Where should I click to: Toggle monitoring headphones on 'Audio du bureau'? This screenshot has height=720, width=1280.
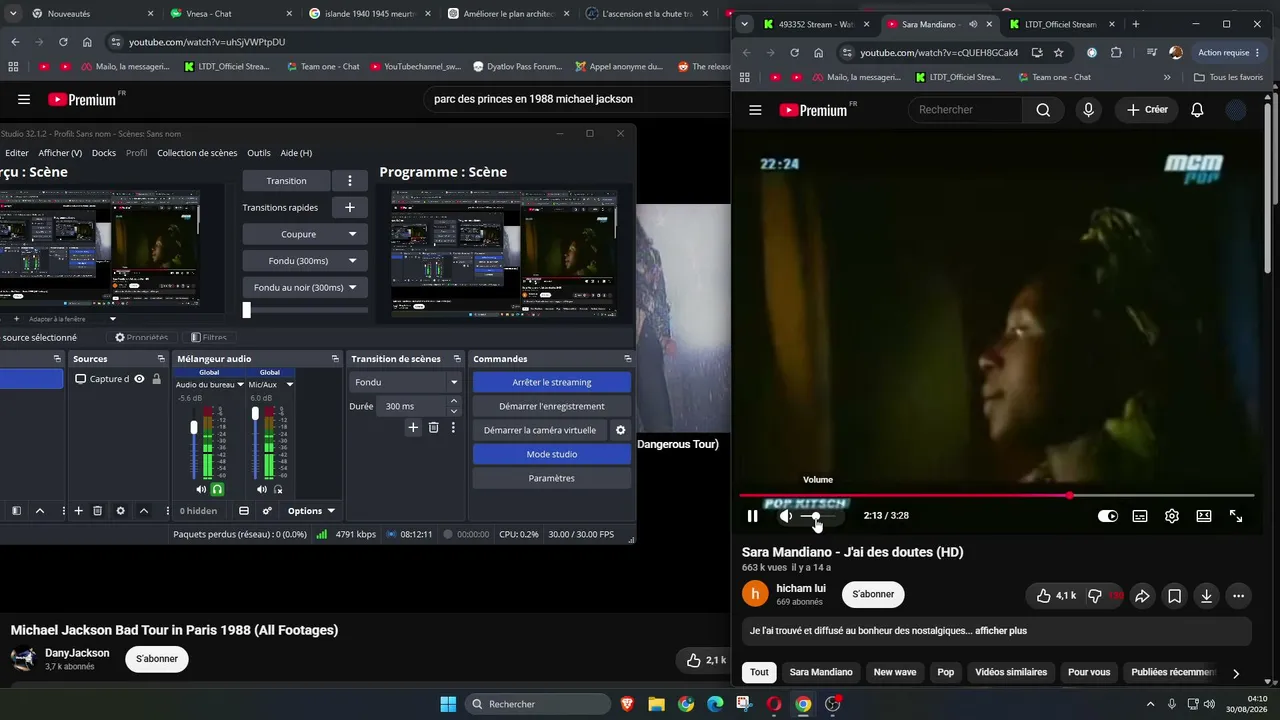click(x=217, y=490)
